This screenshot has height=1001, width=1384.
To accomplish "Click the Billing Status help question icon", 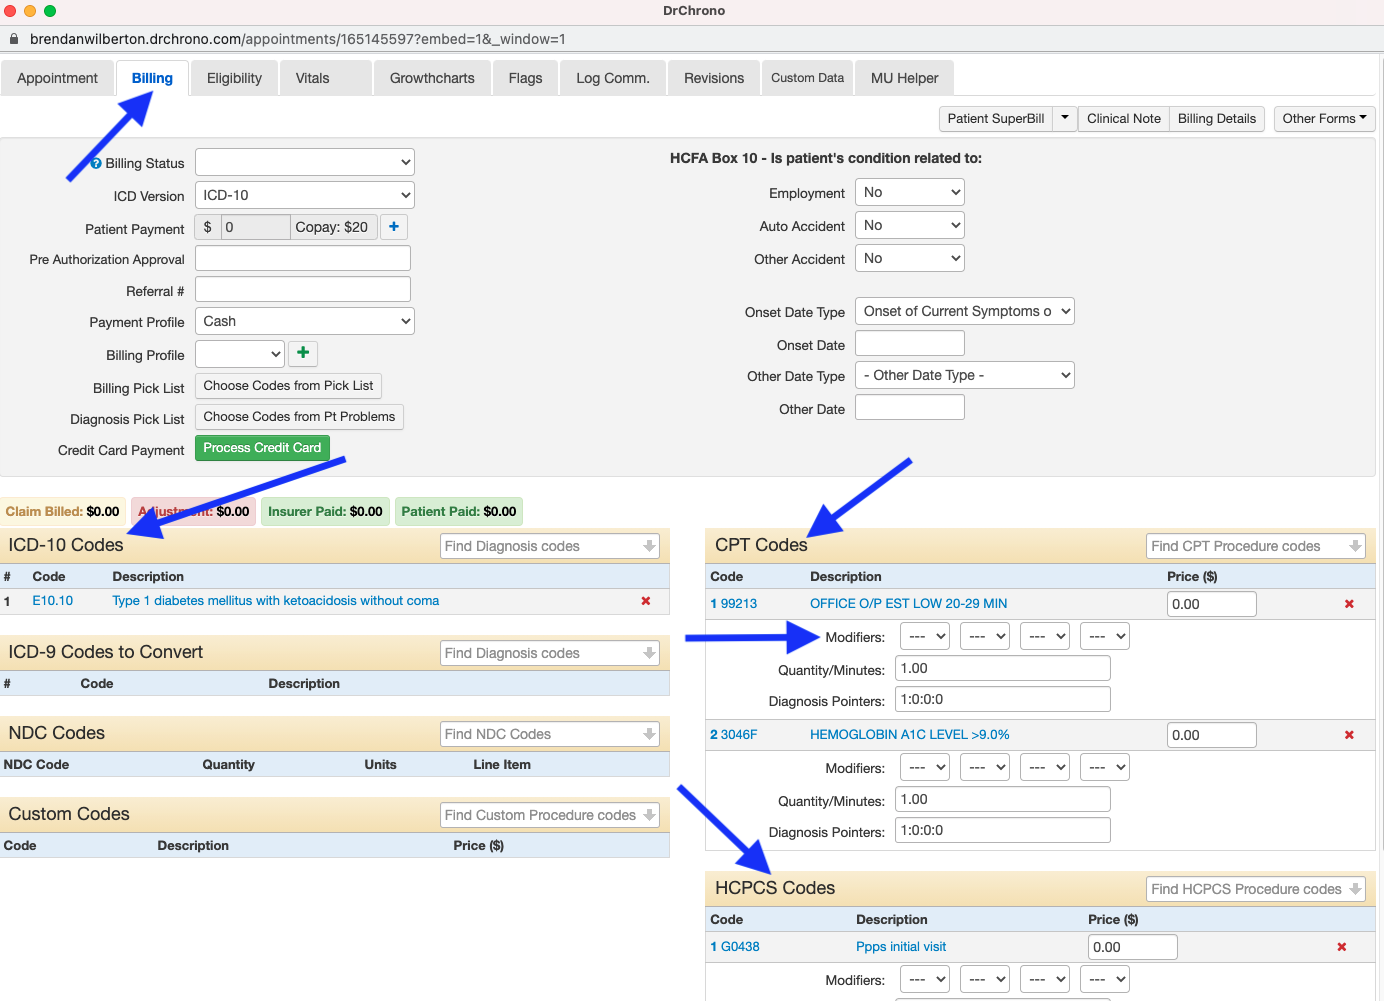I will tap(96, 163).
